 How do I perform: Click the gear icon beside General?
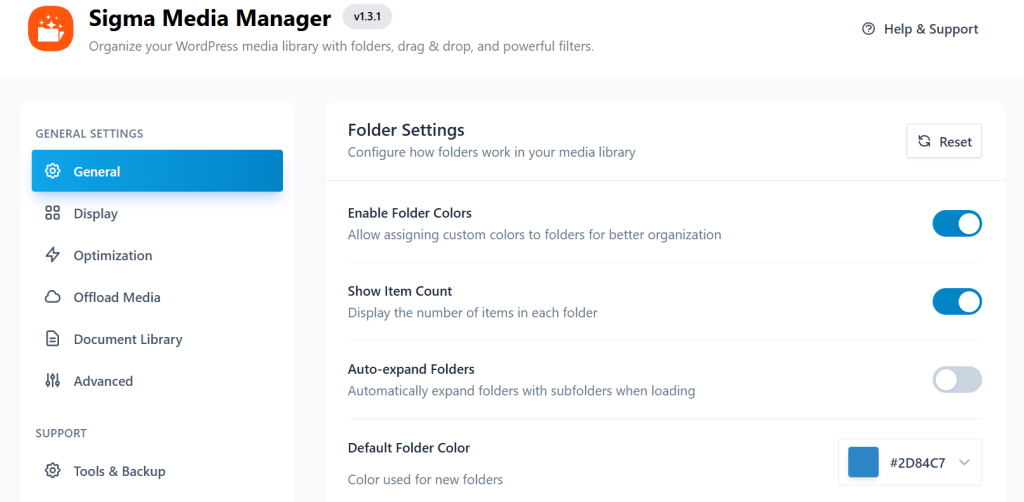[53, 171]
